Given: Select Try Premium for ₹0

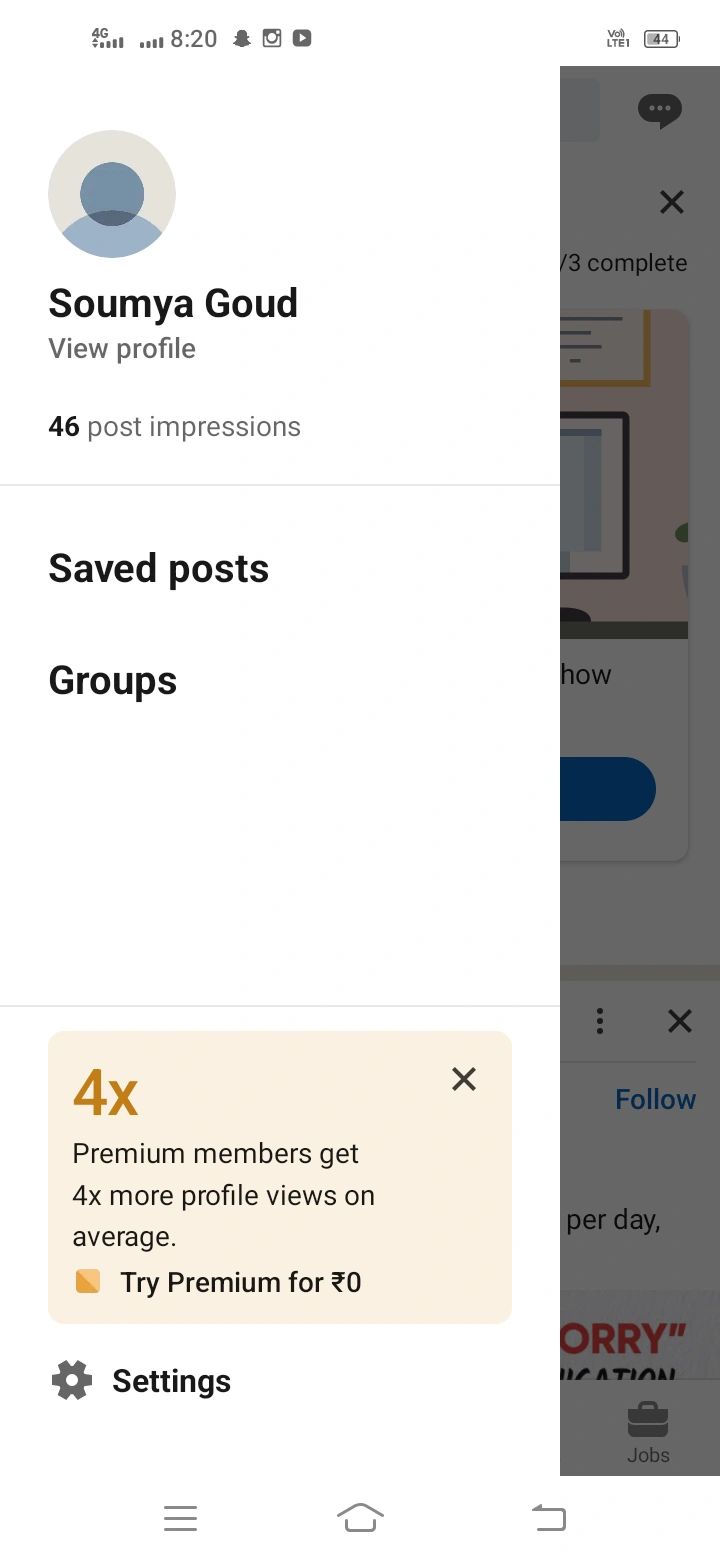Looking at the screenshot, I should (240, 1282).
